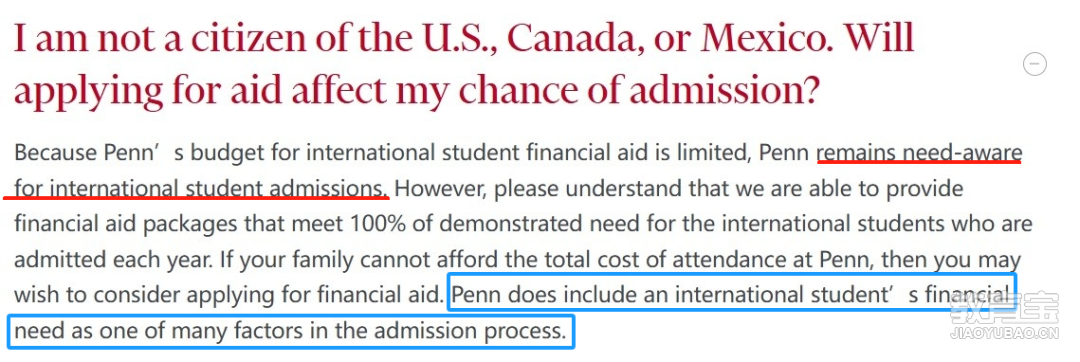Click the word "However" in the paragraph
The width and height of the screenshot is (1080, 362).
(x=438, y=189)
